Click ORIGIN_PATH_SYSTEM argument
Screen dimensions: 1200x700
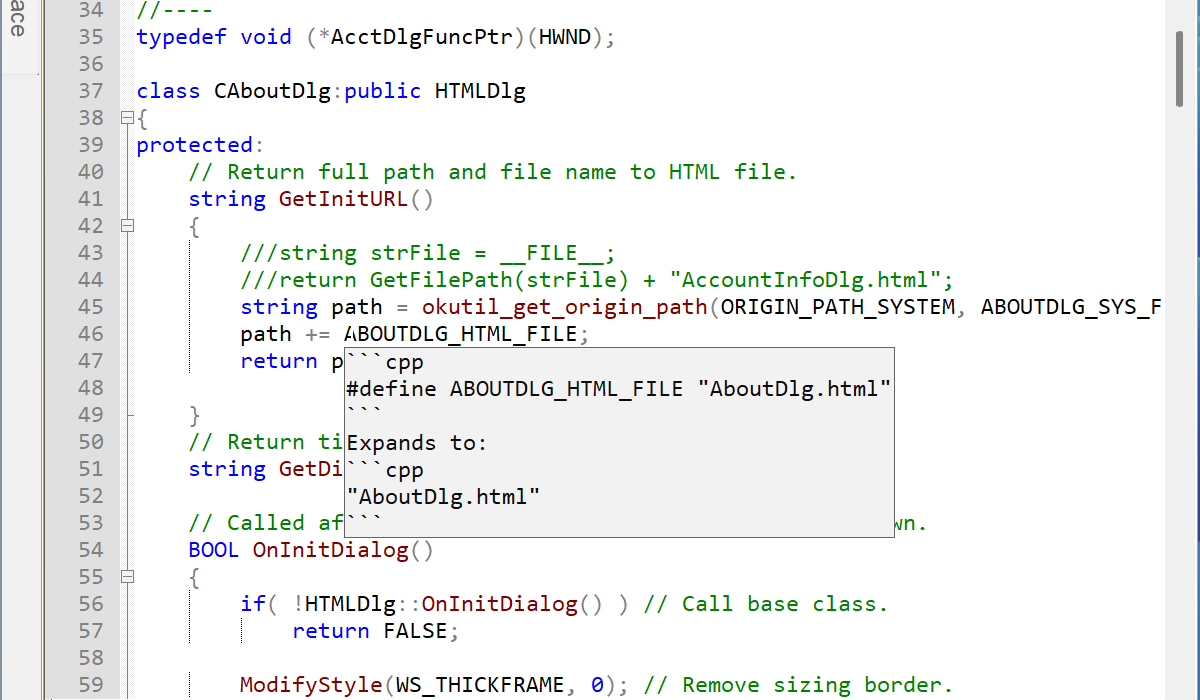pyautogui.click(x=837, y=307)
